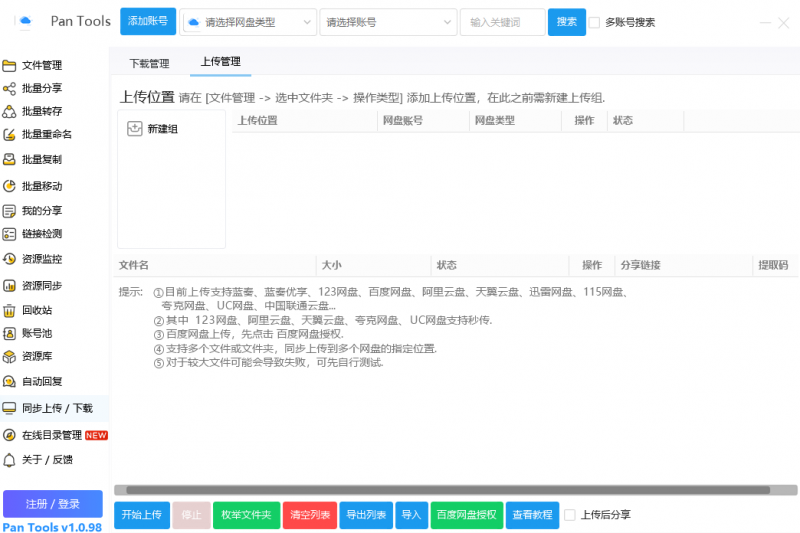This screenshot has height=533, width=800.
Task: Click 注册 / 登录 button
Action: tap(53, 504)
